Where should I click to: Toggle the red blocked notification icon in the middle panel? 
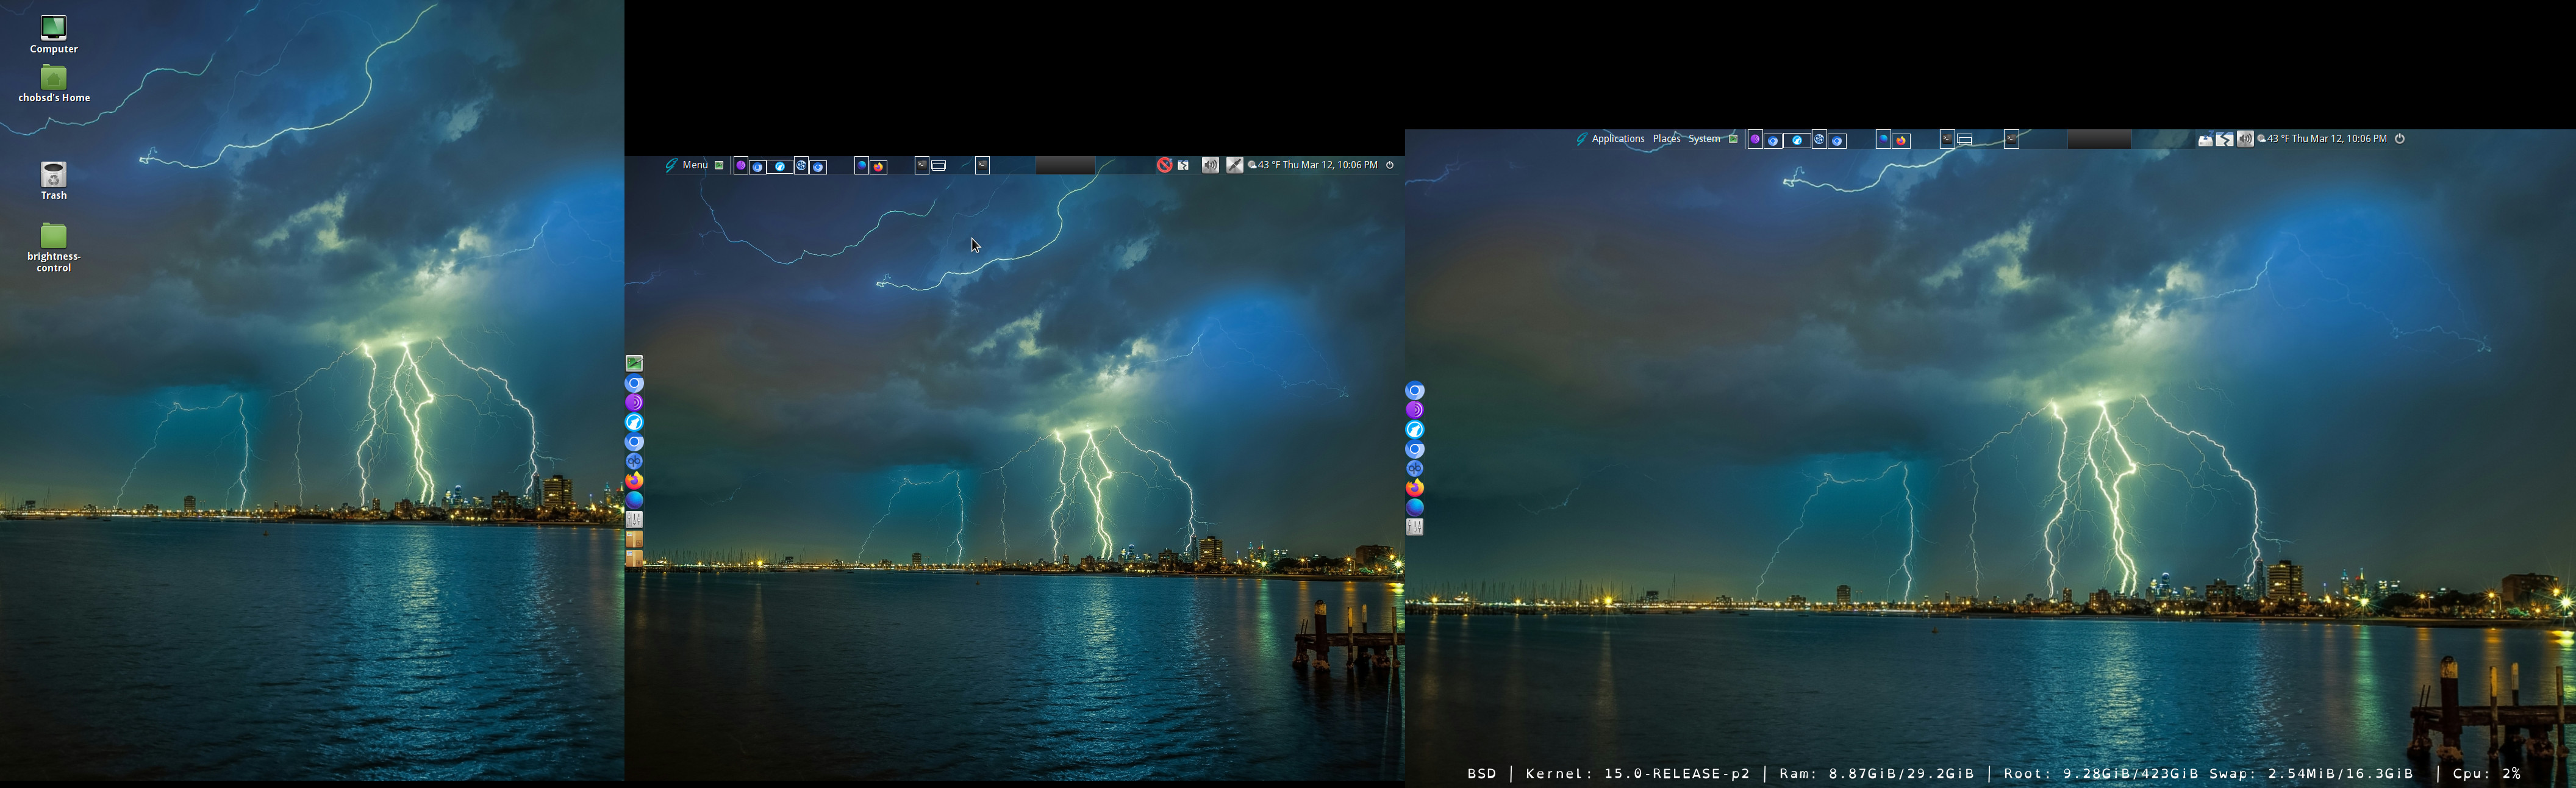click(1164, 165)
